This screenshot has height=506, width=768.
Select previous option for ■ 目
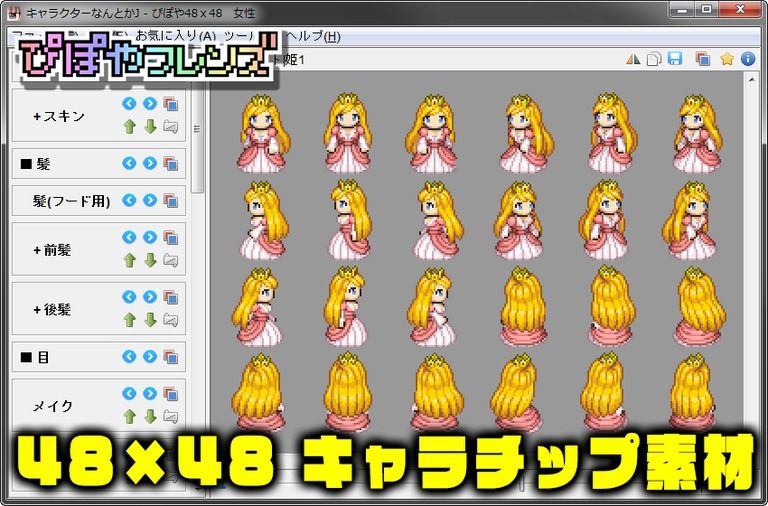tap(129, 356)
